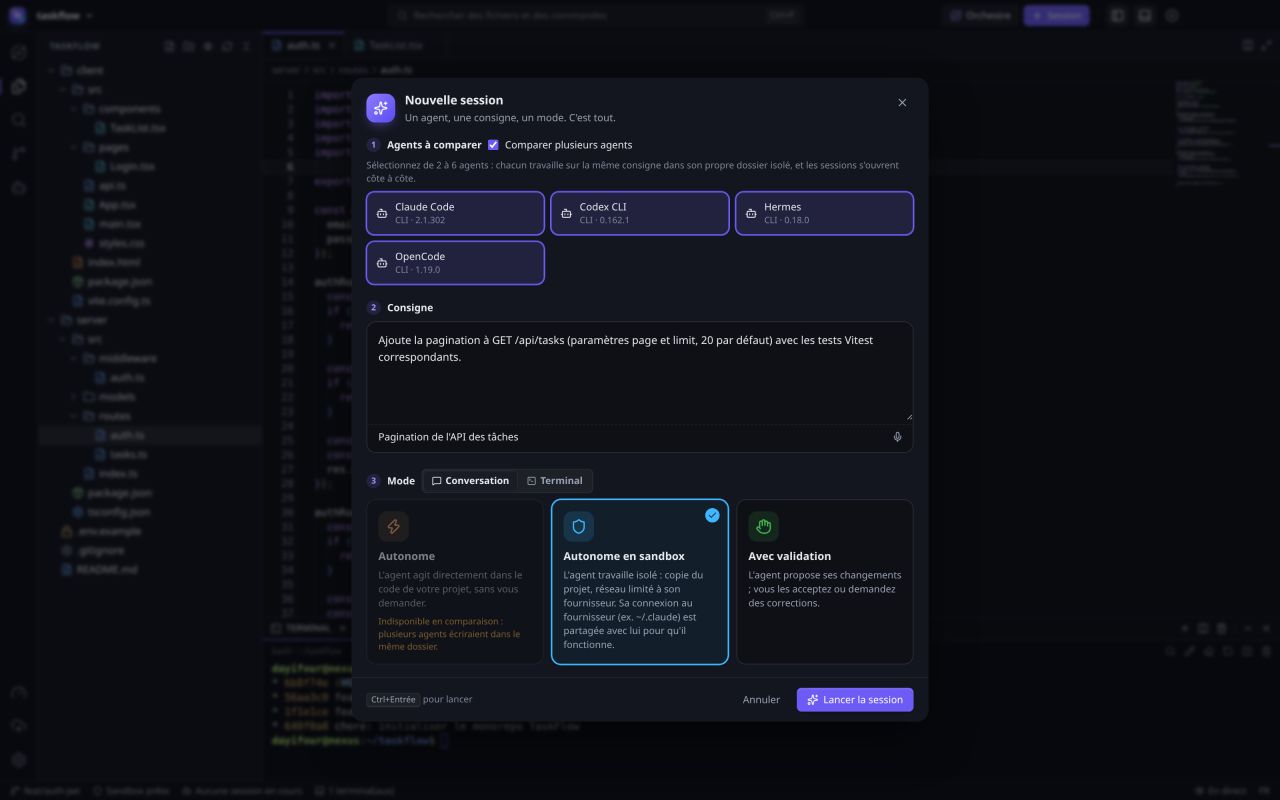Uncheck Comparer plusieurs agents
The image size is (1280, 800).
click(493, 145)
